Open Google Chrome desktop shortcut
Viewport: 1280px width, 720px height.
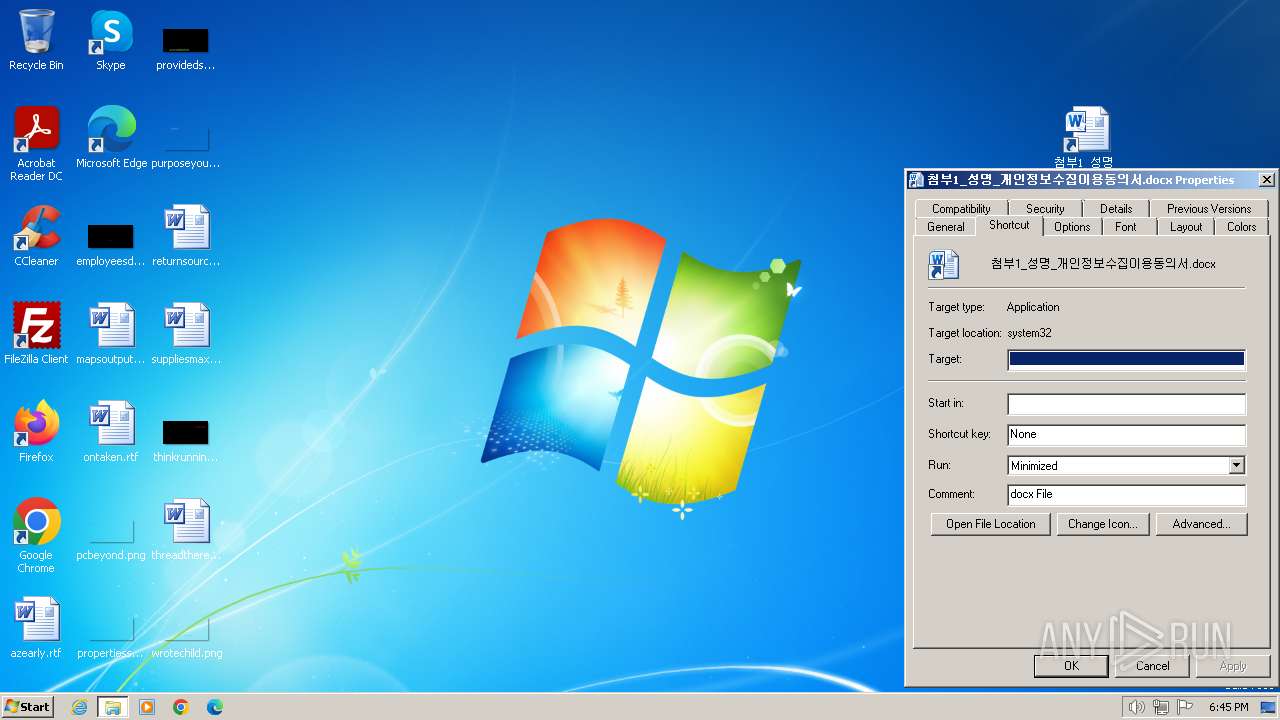point(36,536)
